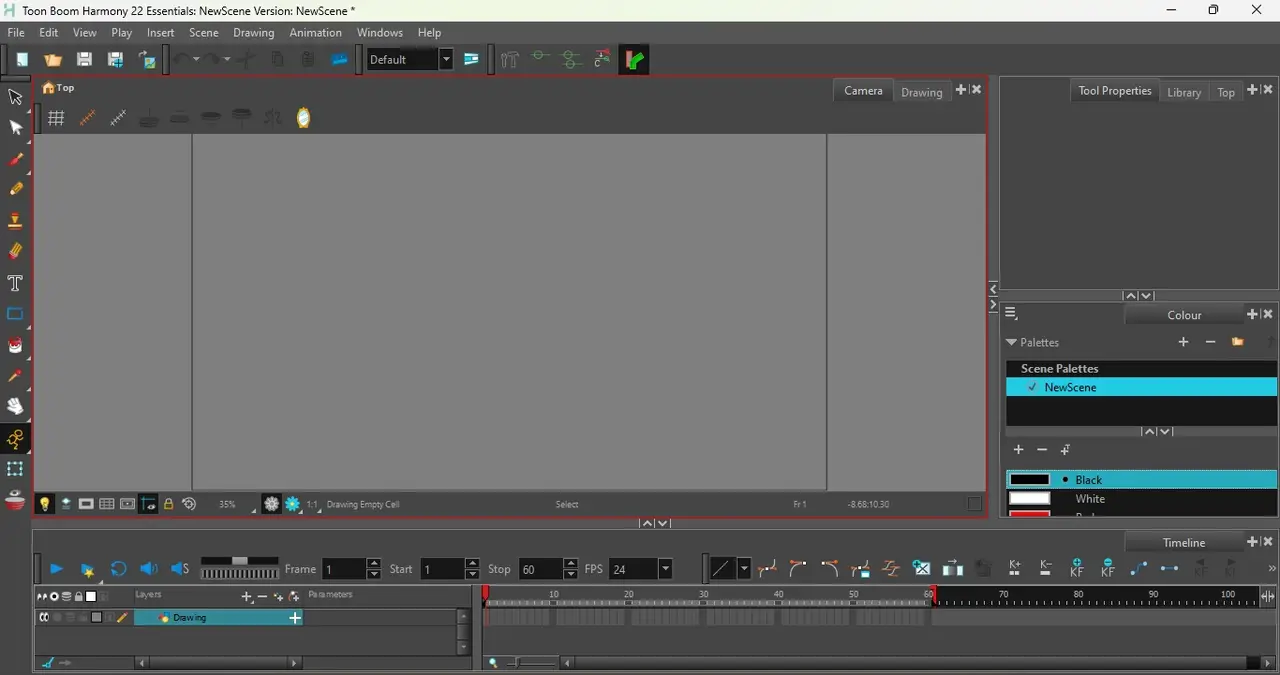Select the Eraser tool
Image resolution: width=1280 pixels, height=675 pixels.
coord(15,252)
